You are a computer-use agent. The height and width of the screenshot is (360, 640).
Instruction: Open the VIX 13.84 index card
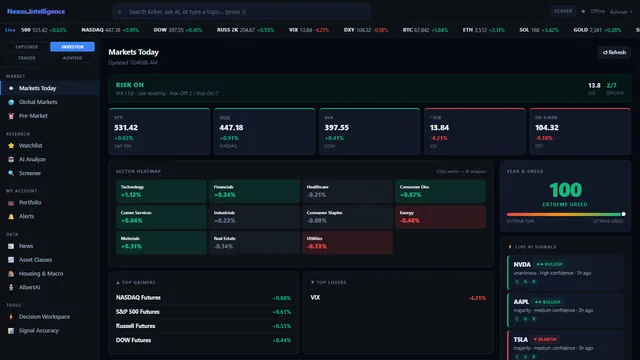click(x=475, y=131)
